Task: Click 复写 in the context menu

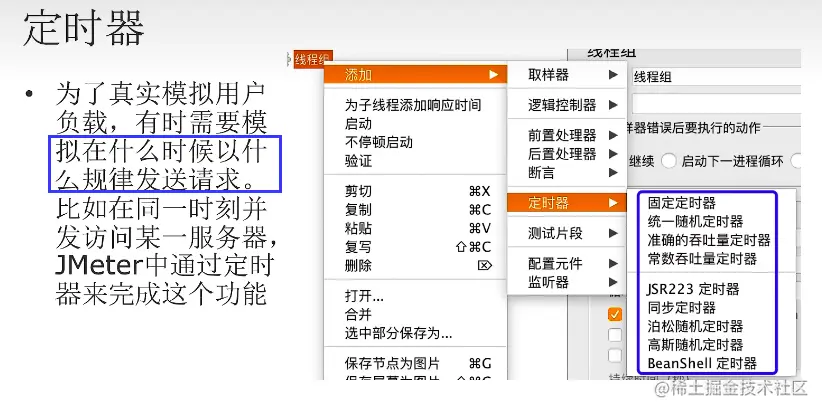Action: pyautogui.click(x=416, y=247)
